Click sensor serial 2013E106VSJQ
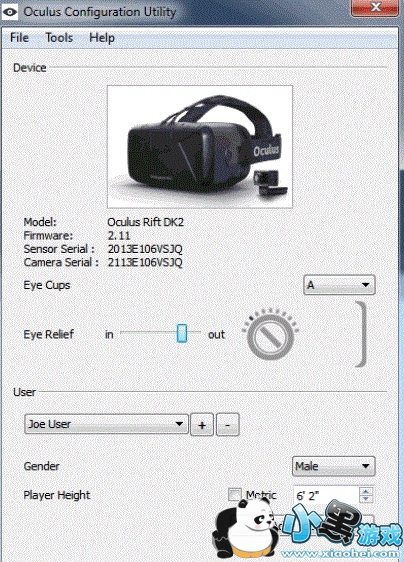 [x=145, y=249]
